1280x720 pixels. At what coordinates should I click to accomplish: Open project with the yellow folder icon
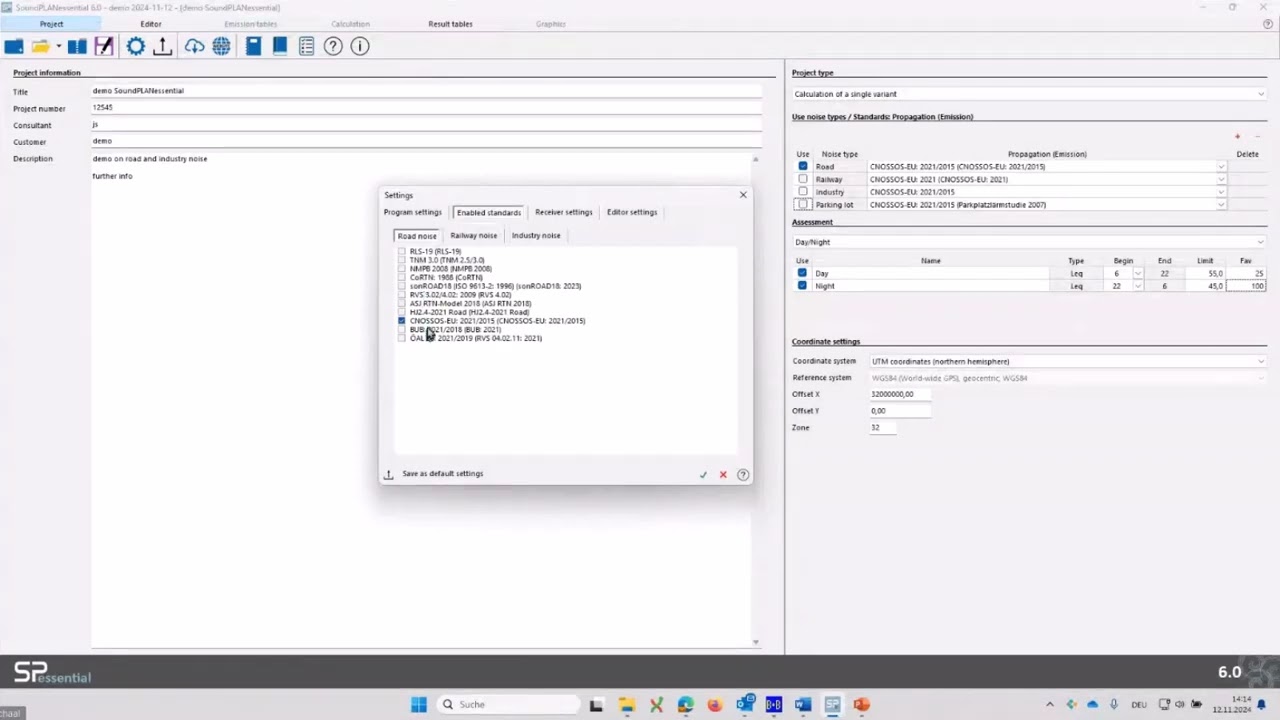coord(40,46)
